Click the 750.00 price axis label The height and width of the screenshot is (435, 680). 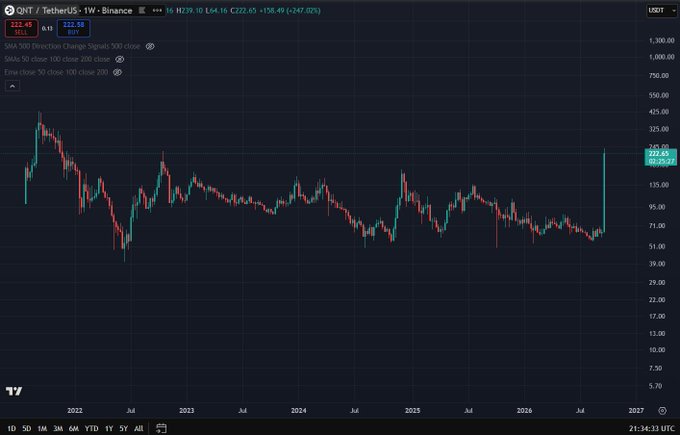tap(659, 75)
